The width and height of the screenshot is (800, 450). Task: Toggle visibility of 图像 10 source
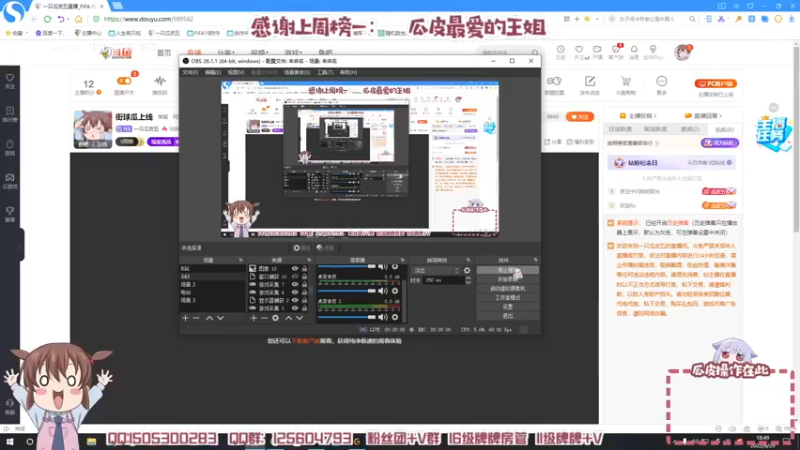coord(295,268)
